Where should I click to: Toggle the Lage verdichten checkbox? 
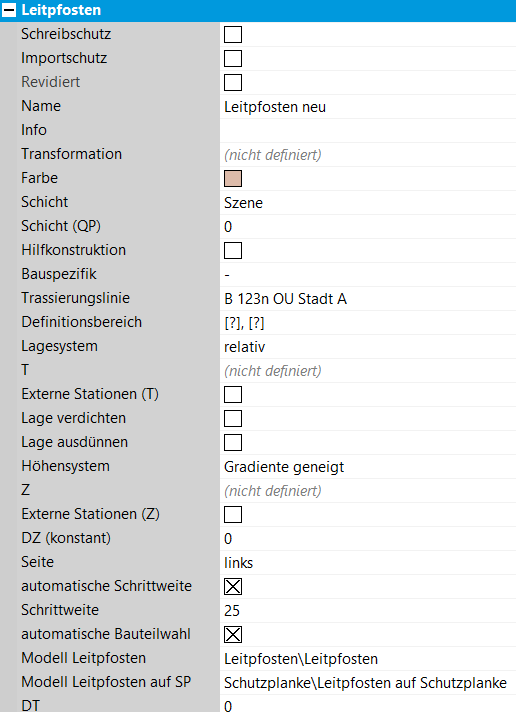233,419
